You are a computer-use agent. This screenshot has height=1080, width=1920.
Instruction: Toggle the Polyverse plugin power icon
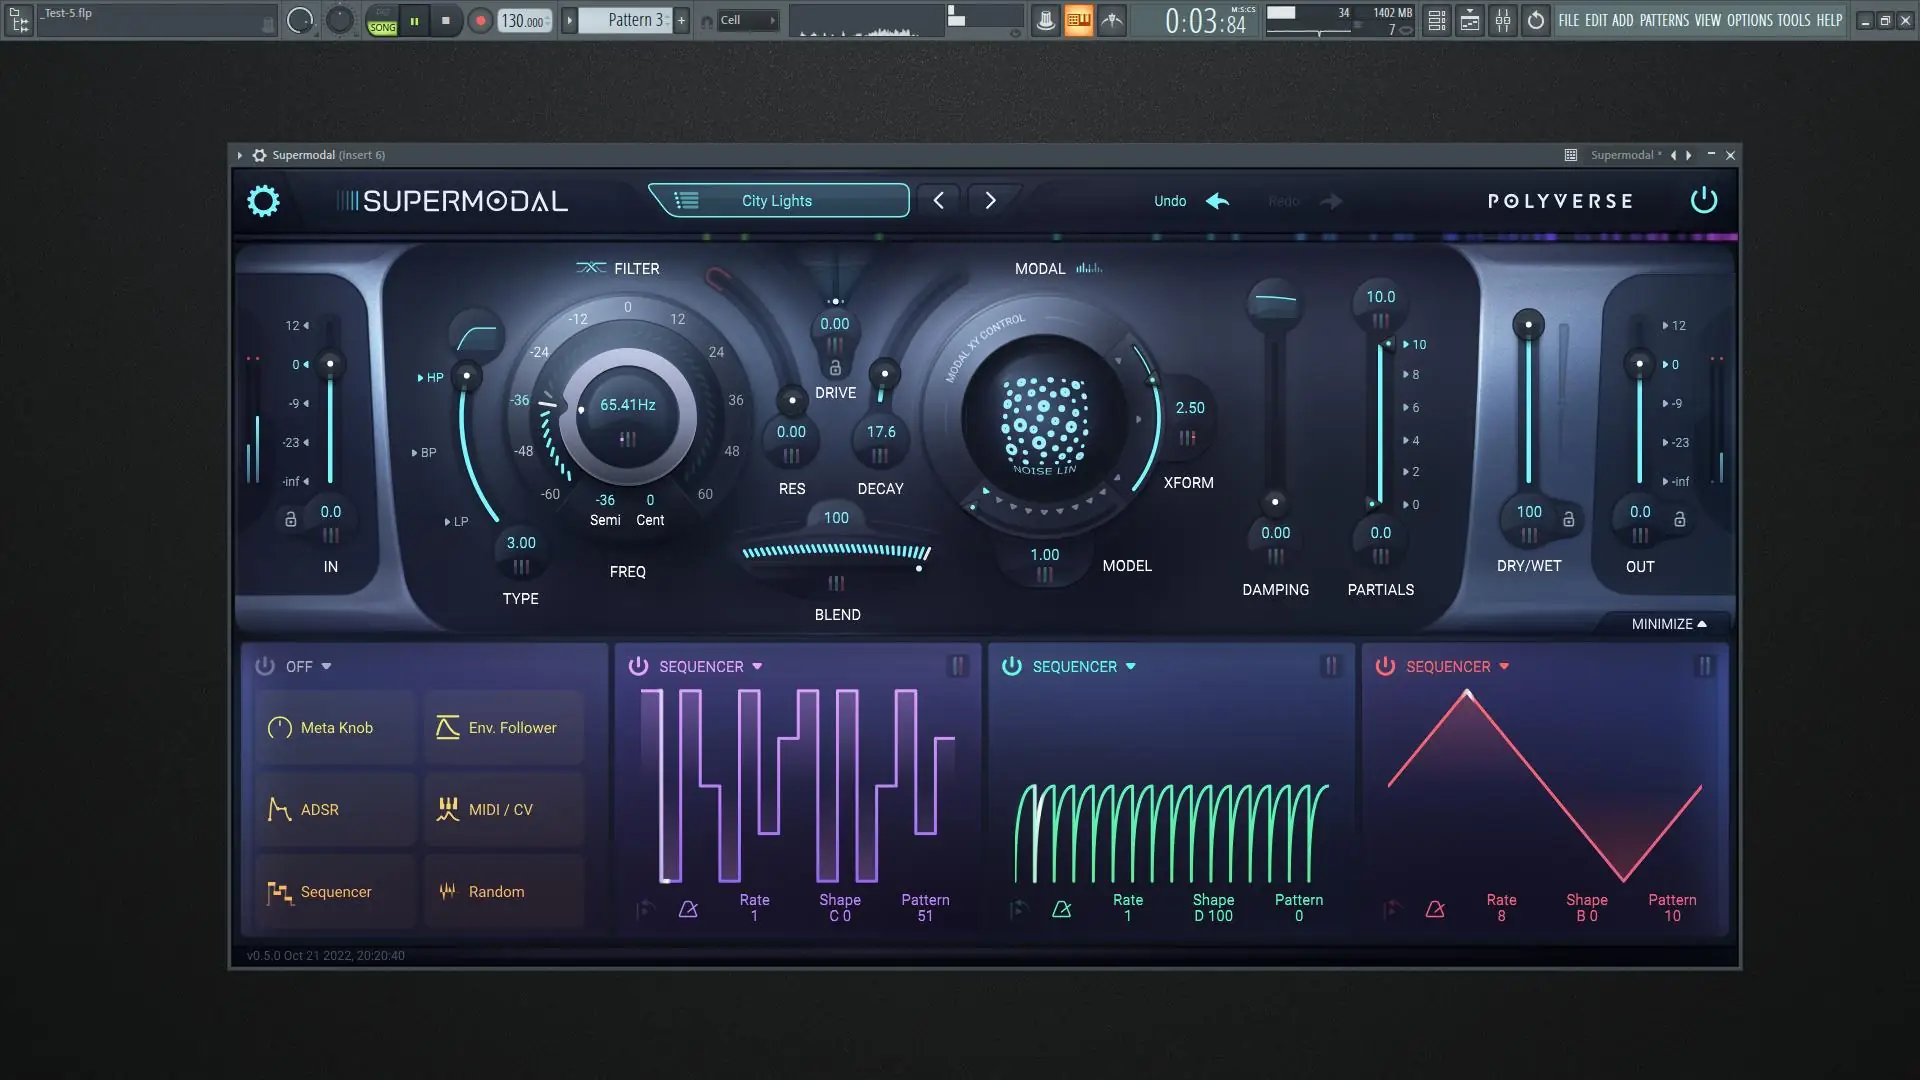pyautogui.click(x=1703, y=201)
